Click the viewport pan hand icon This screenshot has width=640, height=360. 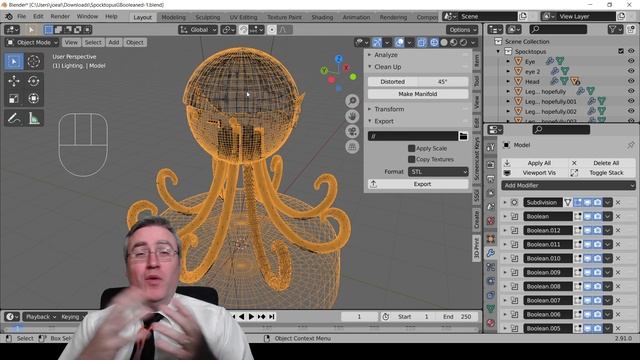click(x=352, y=116)
